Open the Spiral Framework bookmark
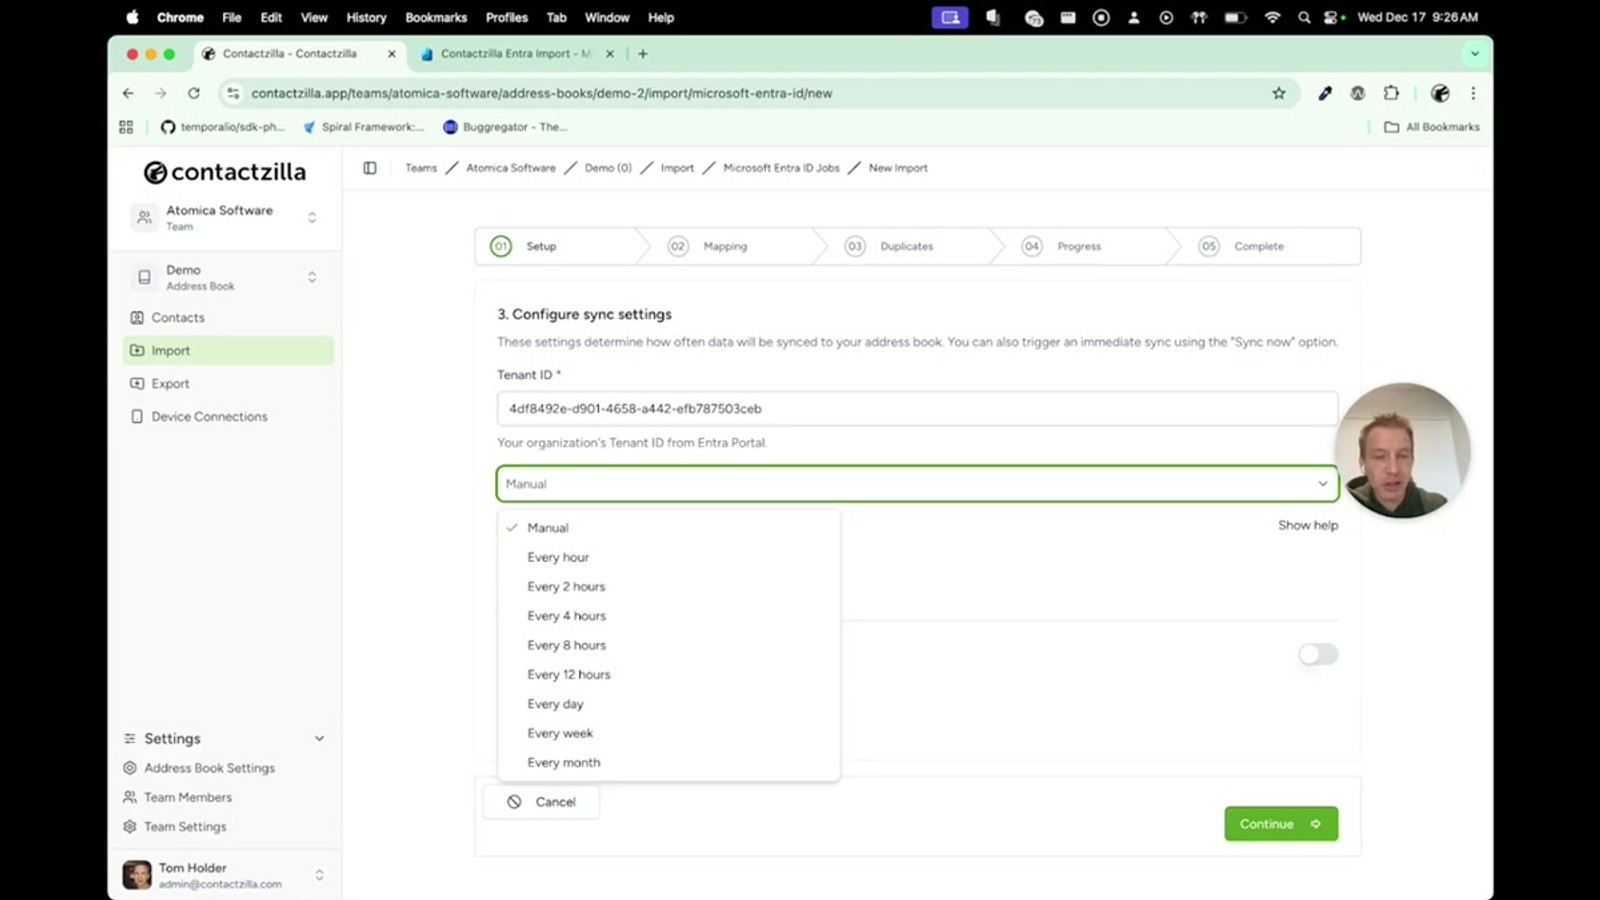Viewport: 1600px width, 900px height. click(x=363, y=127)
